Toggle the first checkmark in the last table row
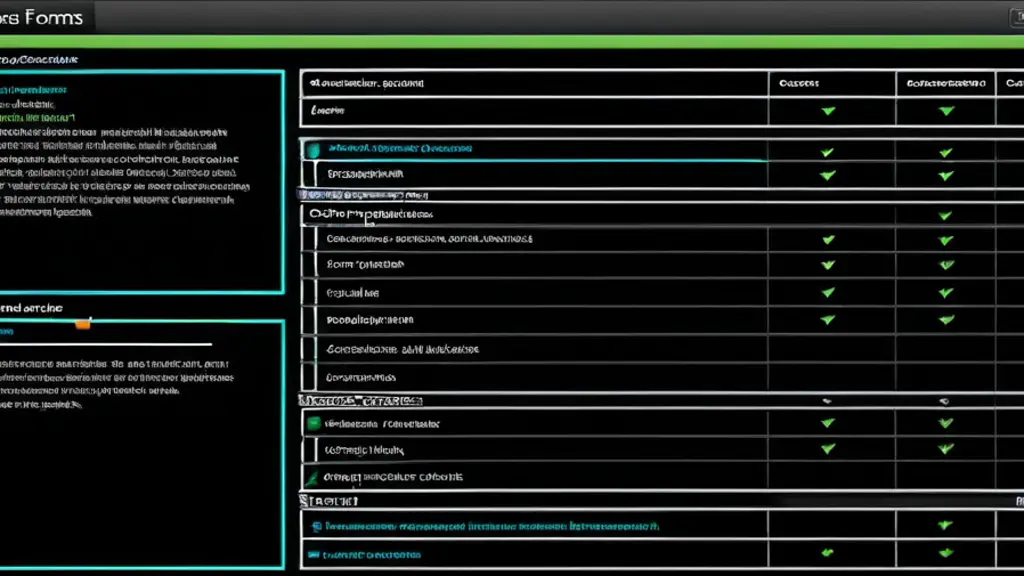 pyautogui.click(x=827, y=553)
